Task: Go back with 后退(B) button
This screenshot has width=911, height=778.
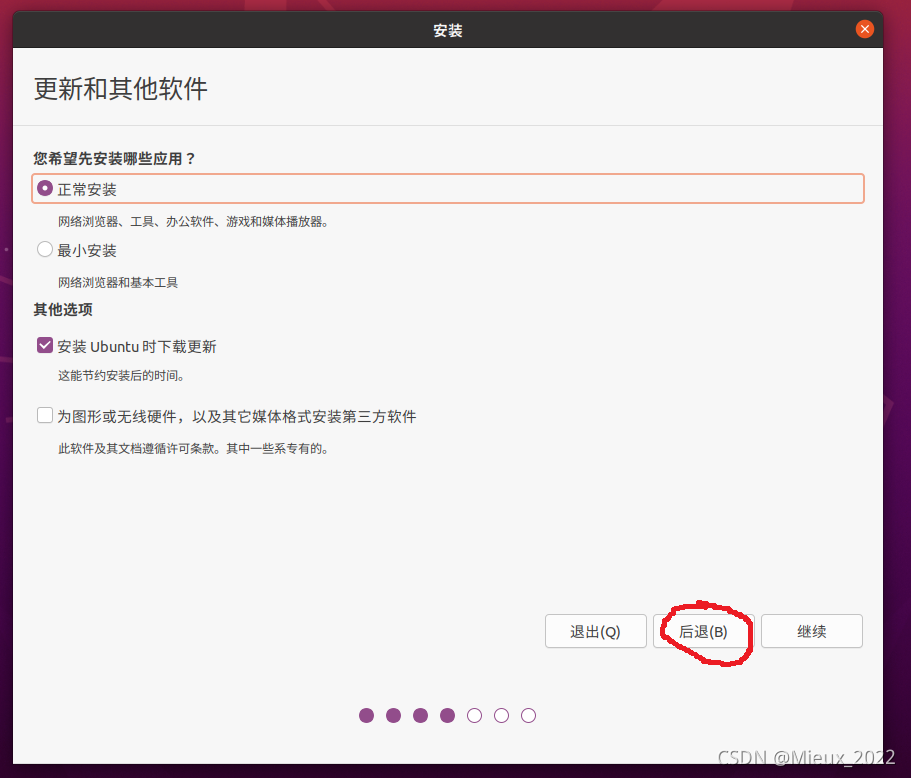Action: (x=704, y=631)
